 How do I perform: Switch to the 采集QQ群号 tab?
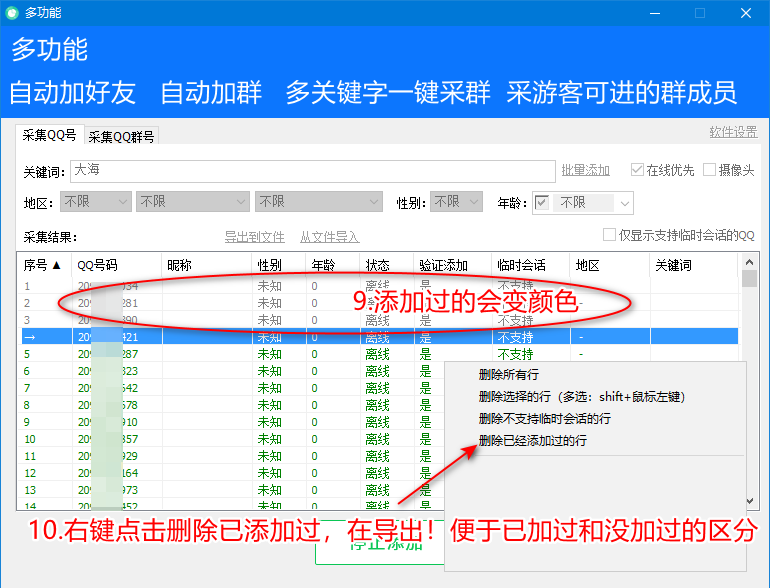pyautogui.click(x=121, y=137)
